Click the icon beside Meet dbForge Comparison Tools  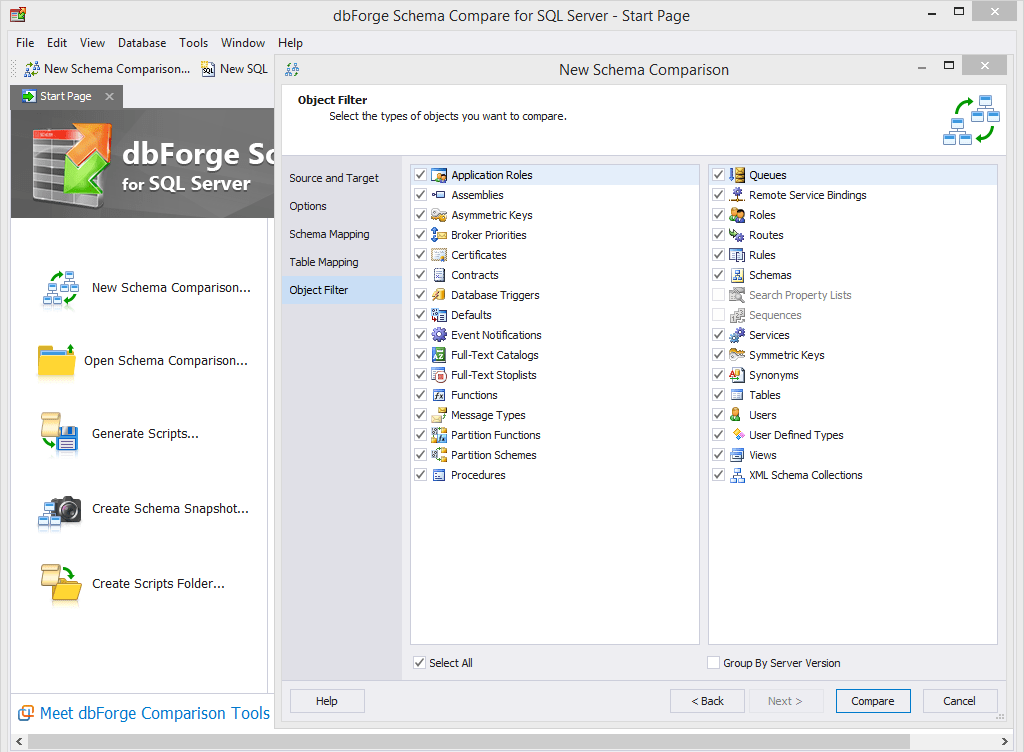25,713
